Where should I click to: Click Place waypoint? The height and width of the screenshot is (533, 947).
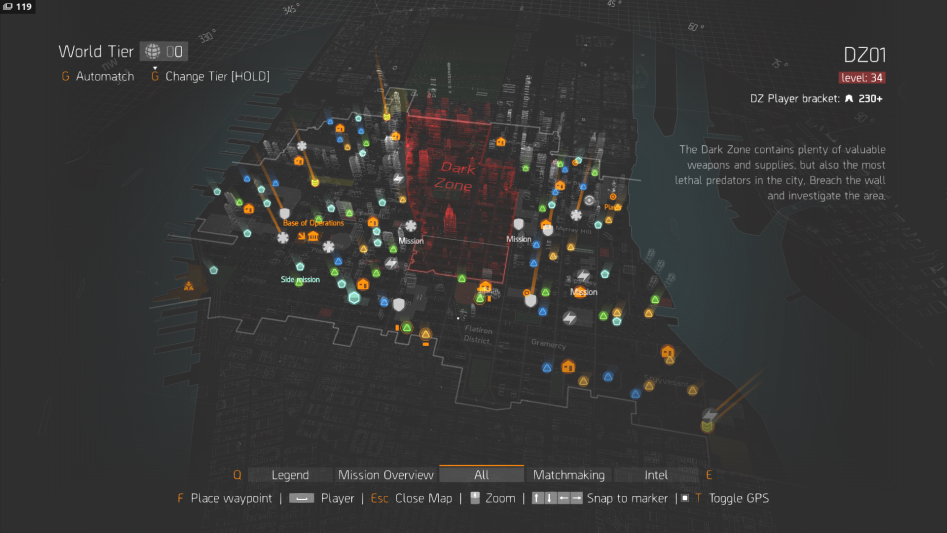231,498
